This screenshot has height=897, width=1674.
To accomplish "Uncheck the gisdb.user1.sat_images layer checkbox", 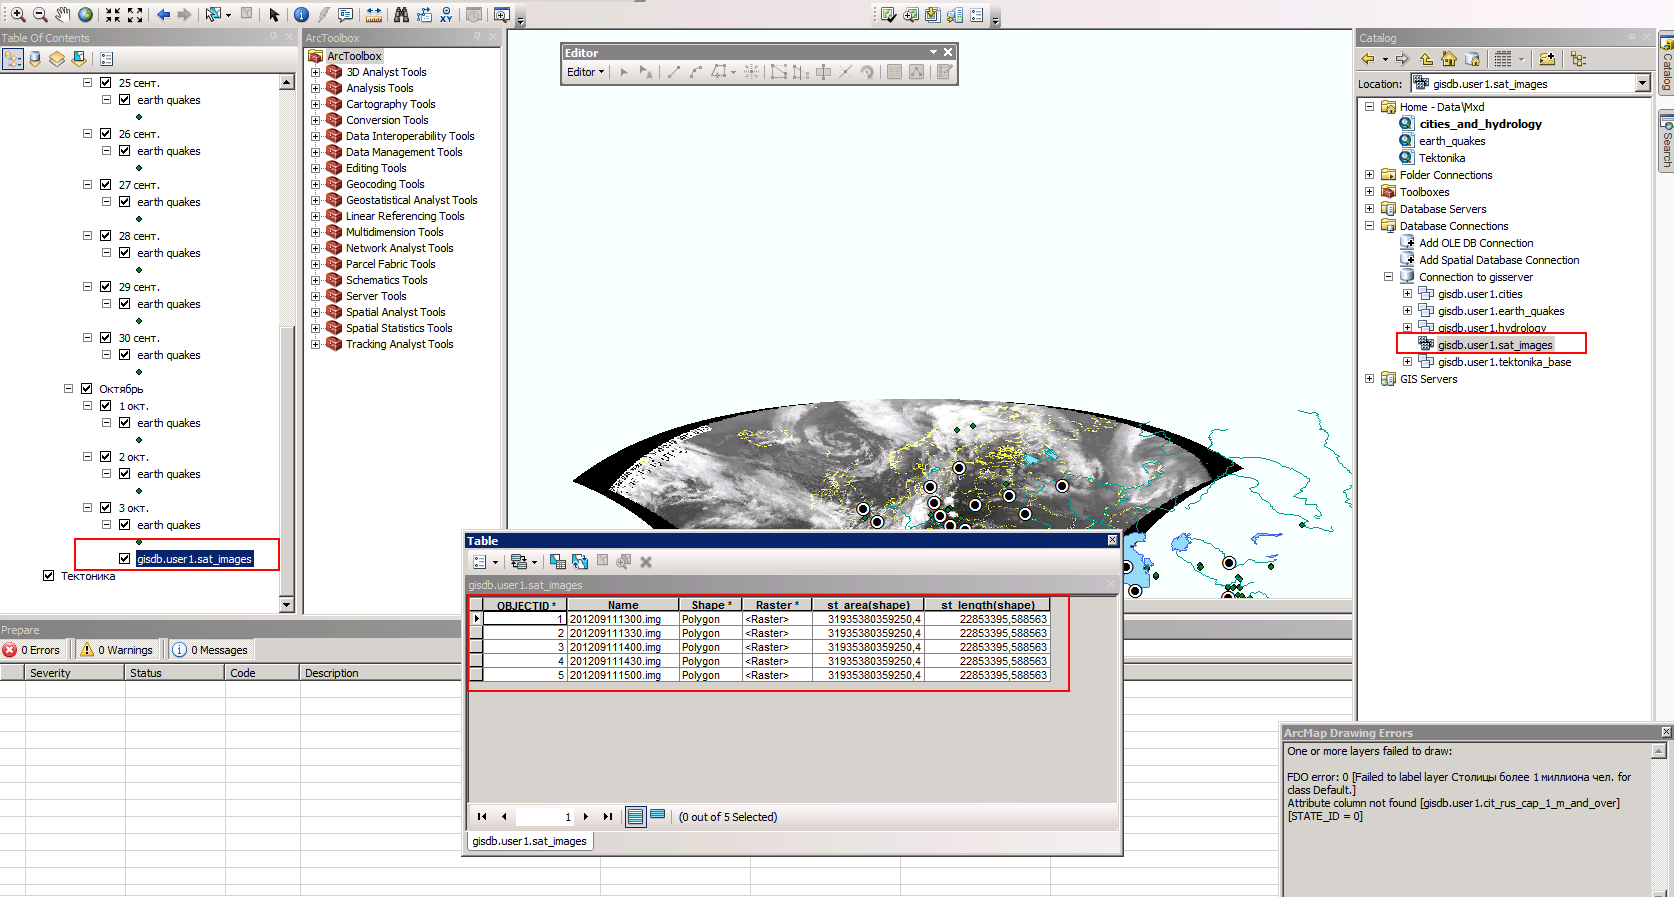I will point(124,559).
